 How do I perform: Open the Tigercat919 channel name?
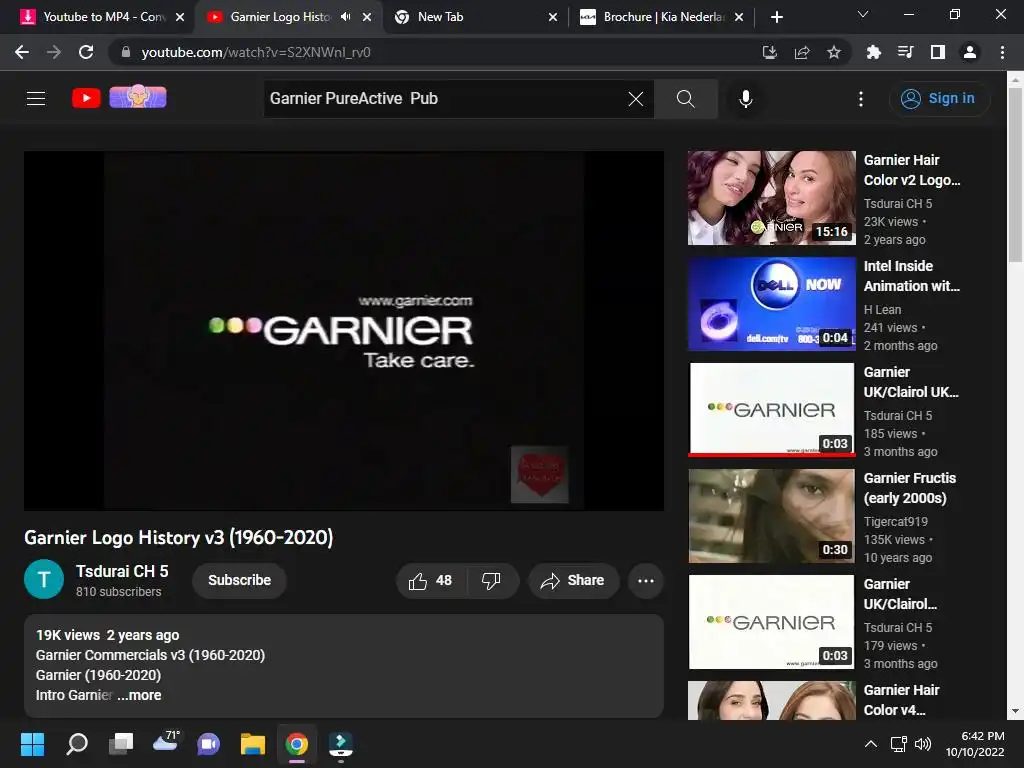(895, 521)
